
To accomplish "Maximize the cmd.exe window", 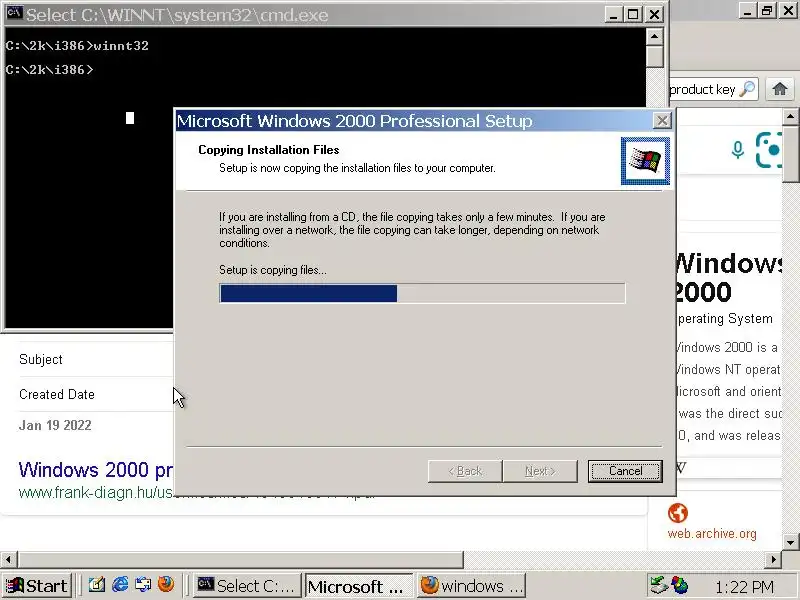I will [x=633, y=14].
